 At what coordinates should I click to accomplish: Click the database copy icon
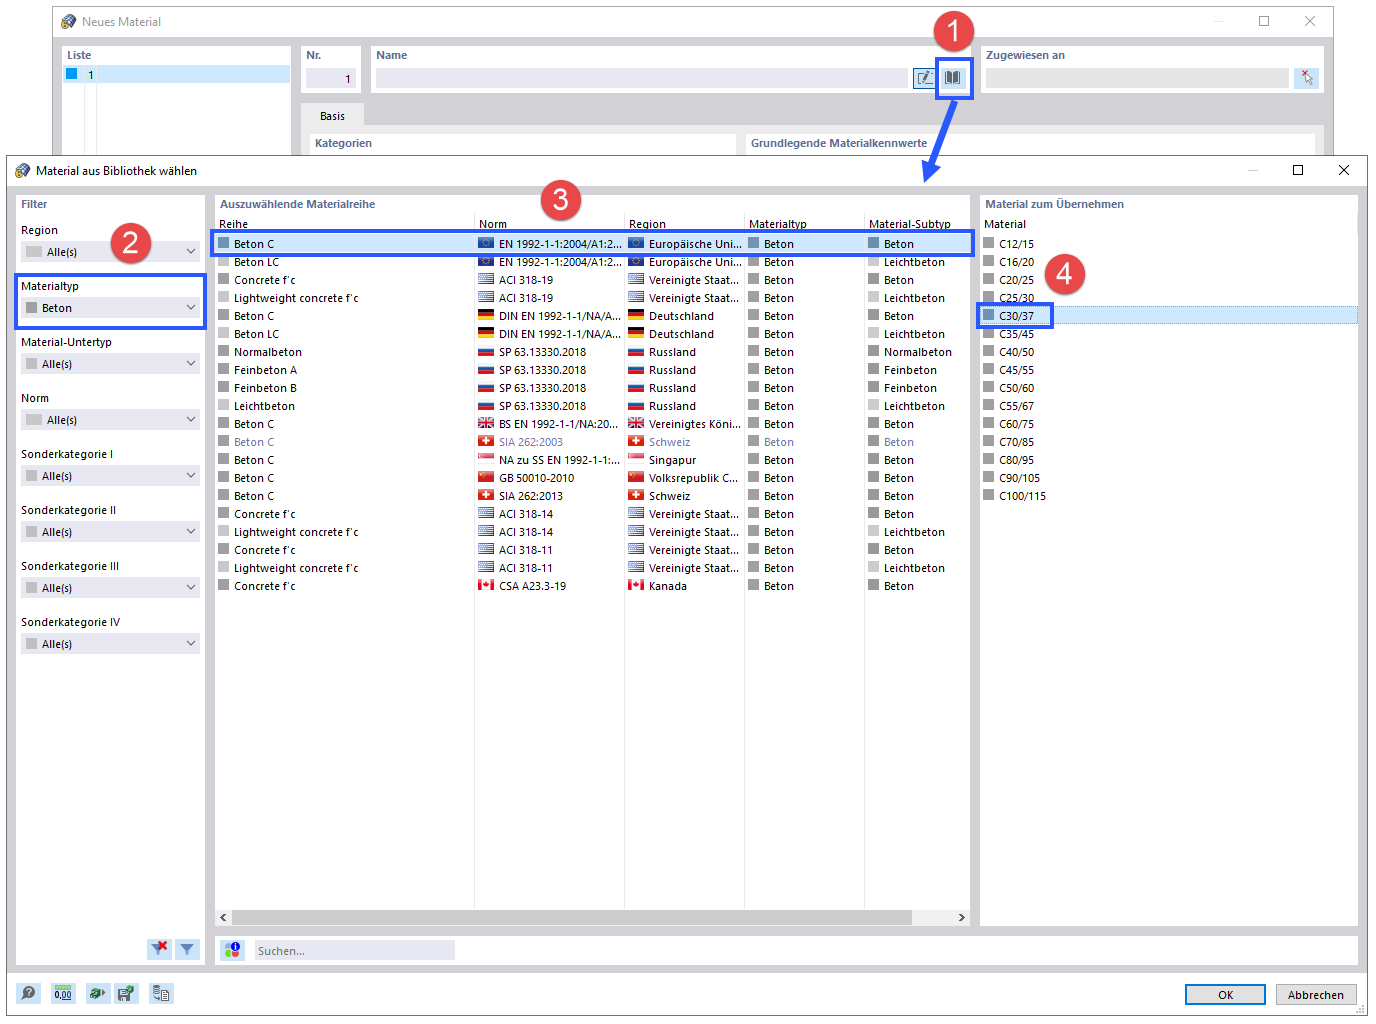[x=161, y=993]
